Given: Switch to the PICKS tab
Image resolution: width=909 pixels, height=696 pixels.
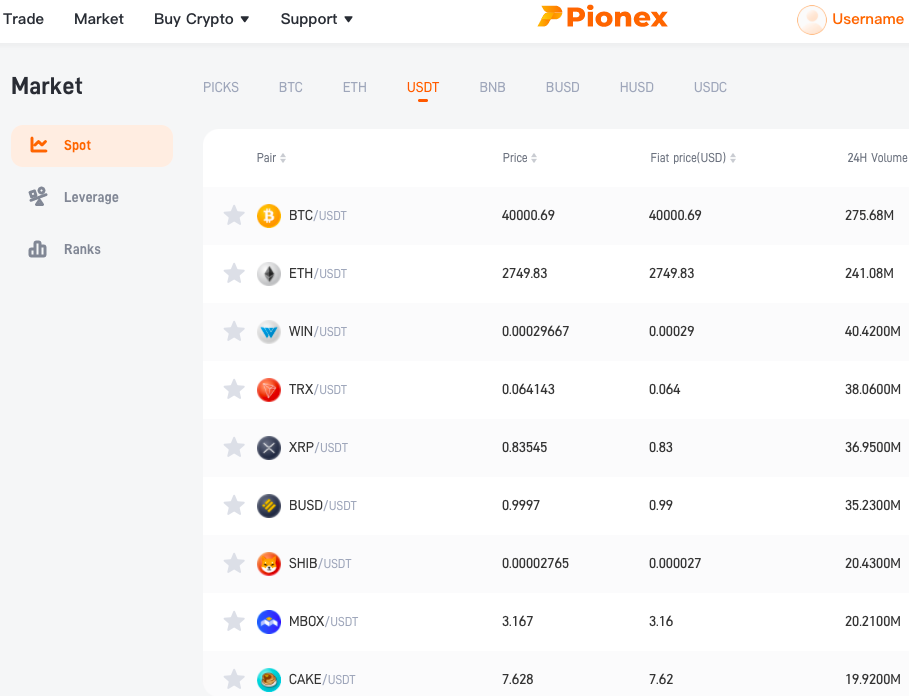Looking at the screenshot, I should click(x=221, y=88).
